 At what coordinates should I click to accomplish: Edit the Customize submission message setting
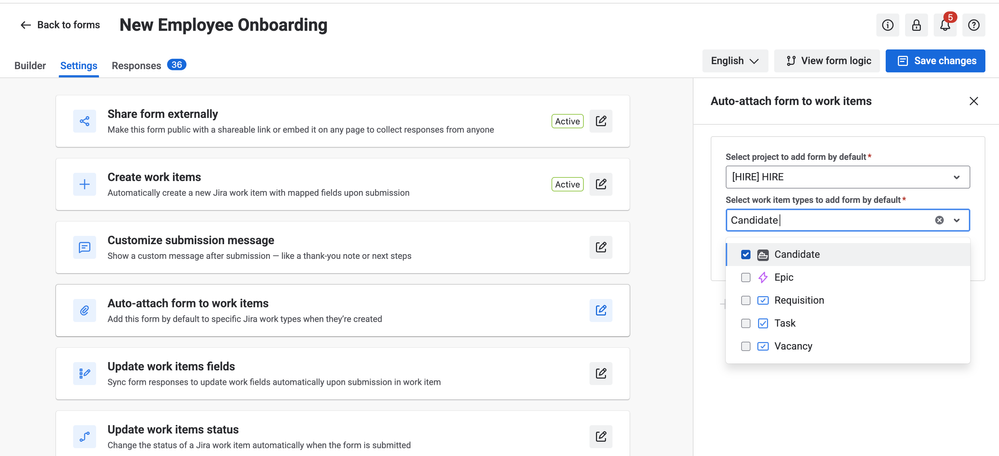point(601,247)
